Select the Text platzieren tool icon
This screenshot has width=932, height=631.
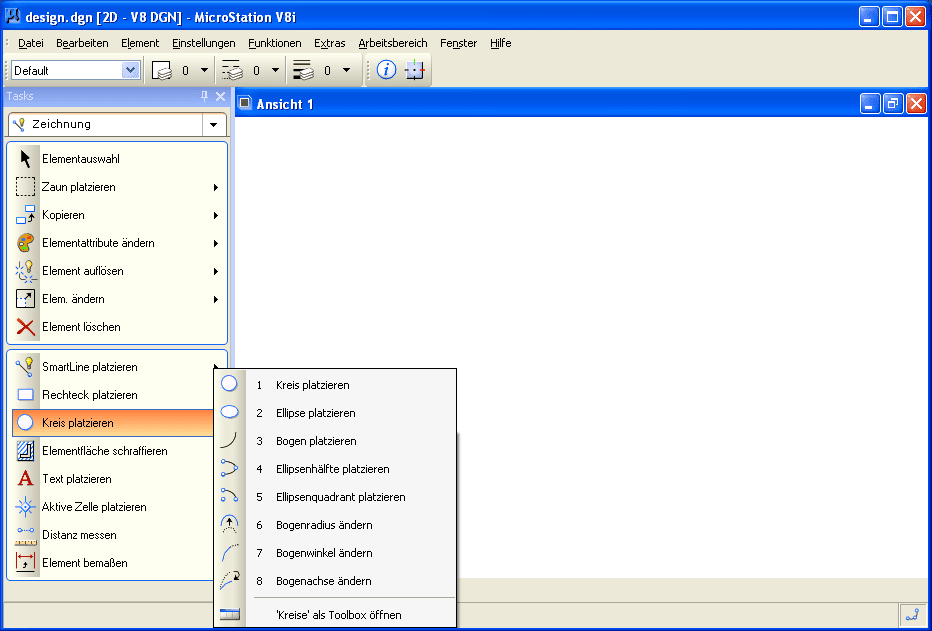(26, 479)
